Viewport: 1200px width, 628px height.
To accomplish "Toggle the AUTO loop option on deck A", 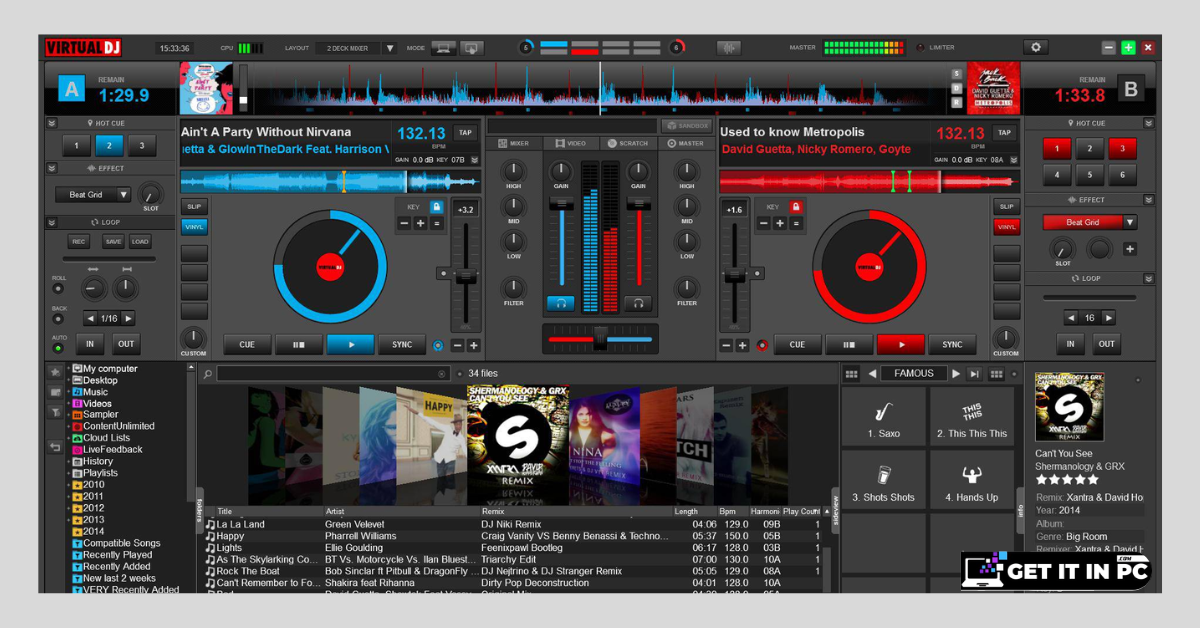I will [x=58, y=348].
